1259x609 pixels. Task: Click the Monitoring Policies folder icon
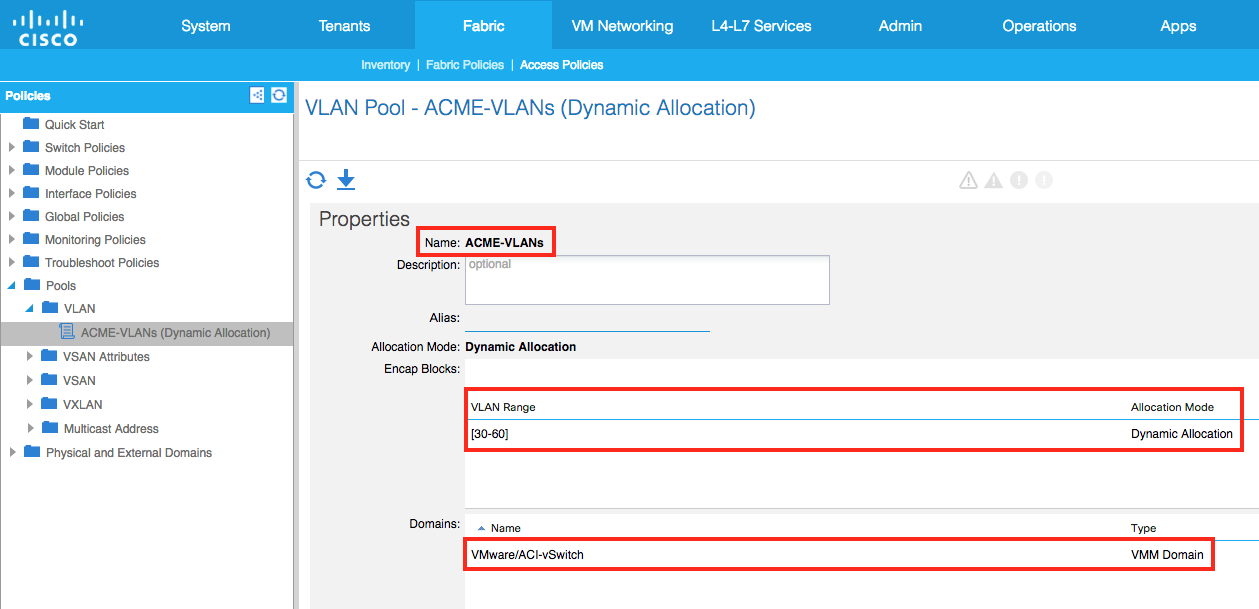click(x=31, y=239)
